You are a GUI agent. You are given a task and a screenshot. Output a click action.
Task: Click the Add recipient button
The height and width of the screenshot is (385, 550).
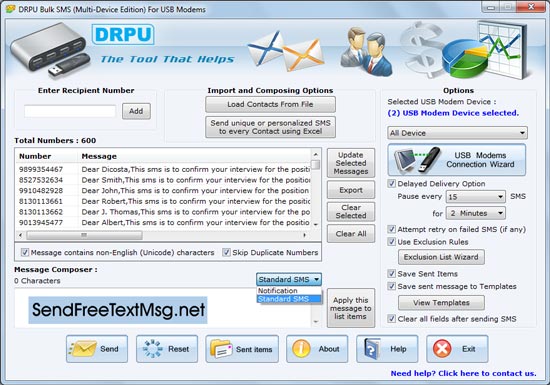point(136,111)
